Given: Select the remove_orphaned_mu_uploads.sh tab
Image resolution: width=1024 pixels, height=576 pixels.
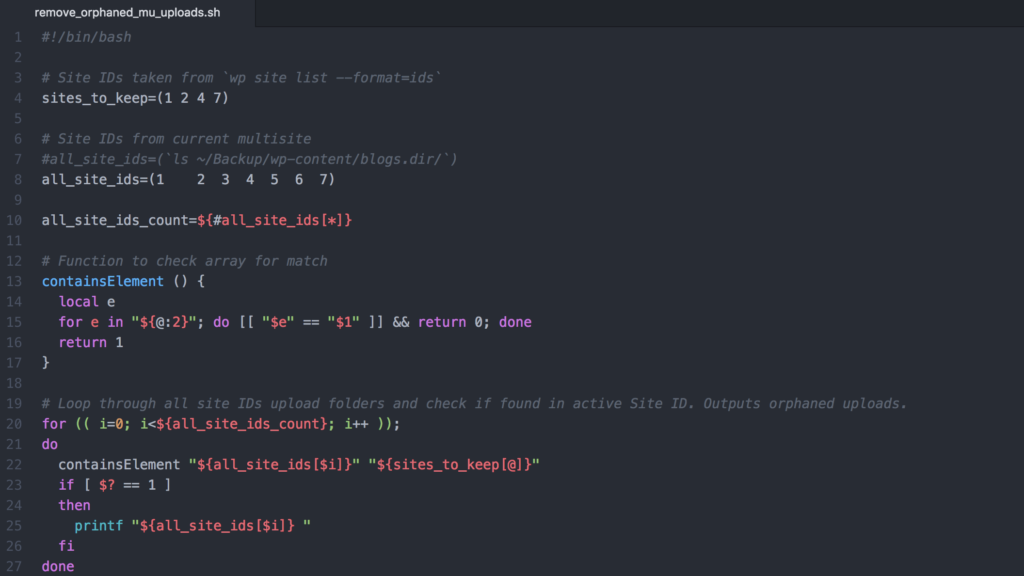Looking at the screenshot, I should coord(127,13).
